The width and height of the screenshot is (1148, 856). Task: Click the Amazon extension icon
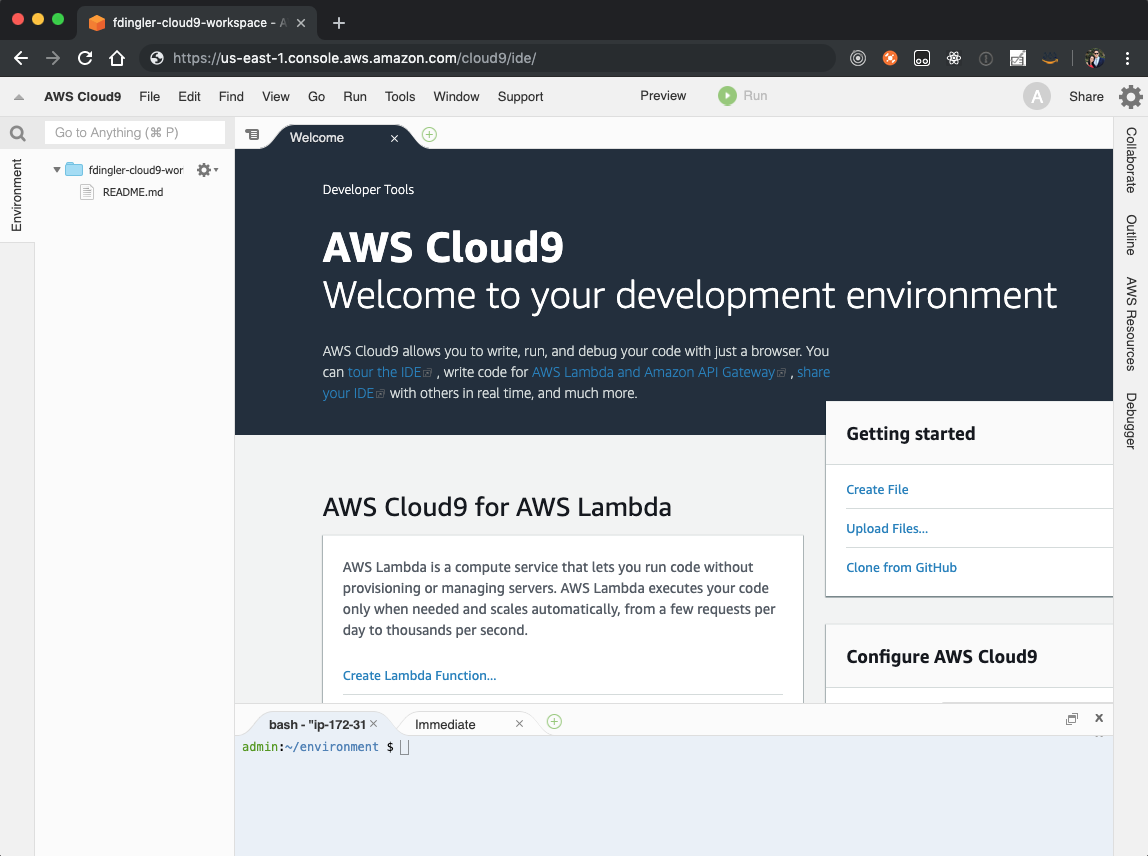coord(1050,59)
